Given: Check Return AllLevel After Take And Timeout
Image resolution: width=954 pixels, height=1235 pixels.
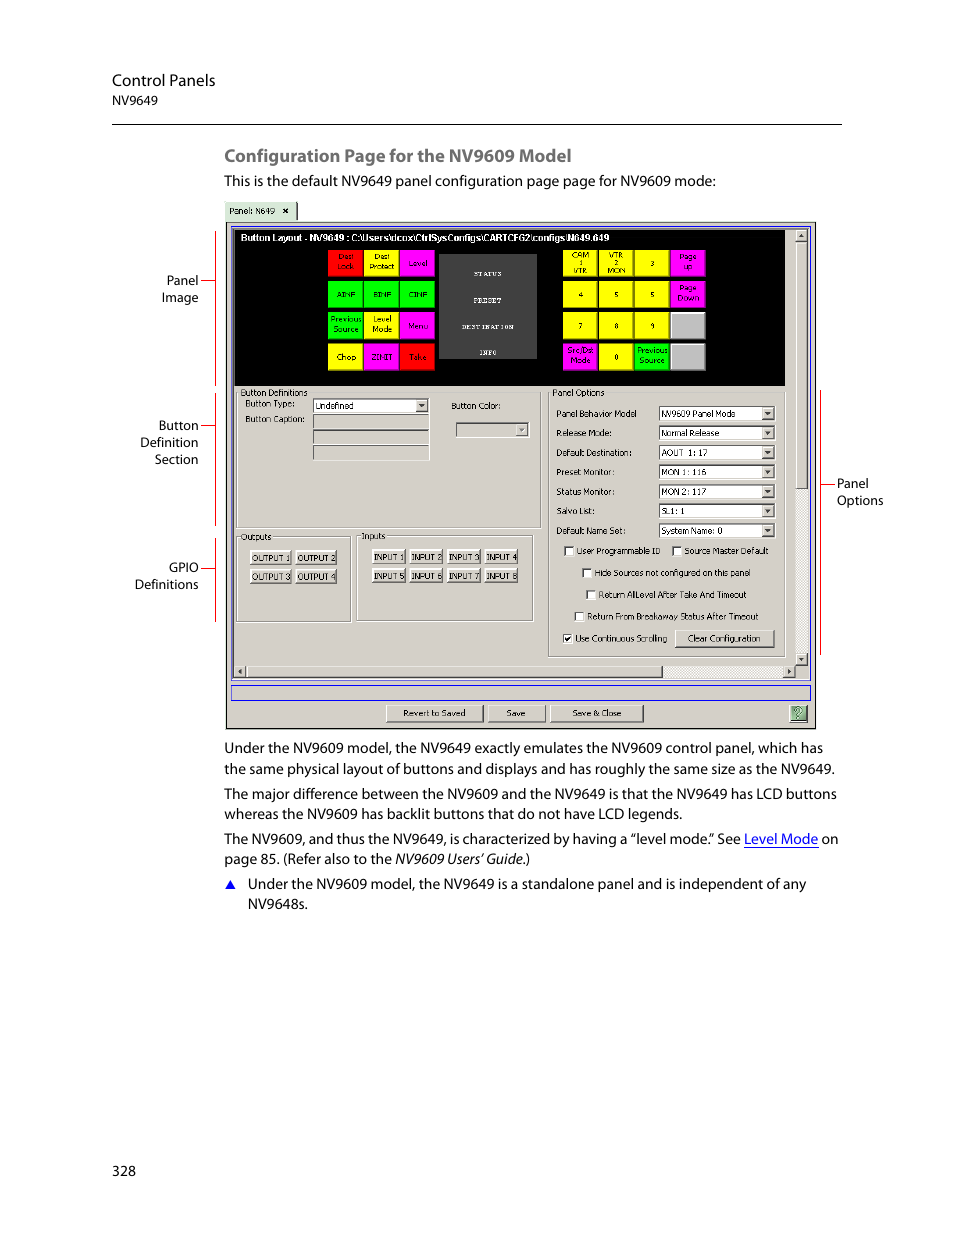Looking at the screenshot, I should coord(591,595).
